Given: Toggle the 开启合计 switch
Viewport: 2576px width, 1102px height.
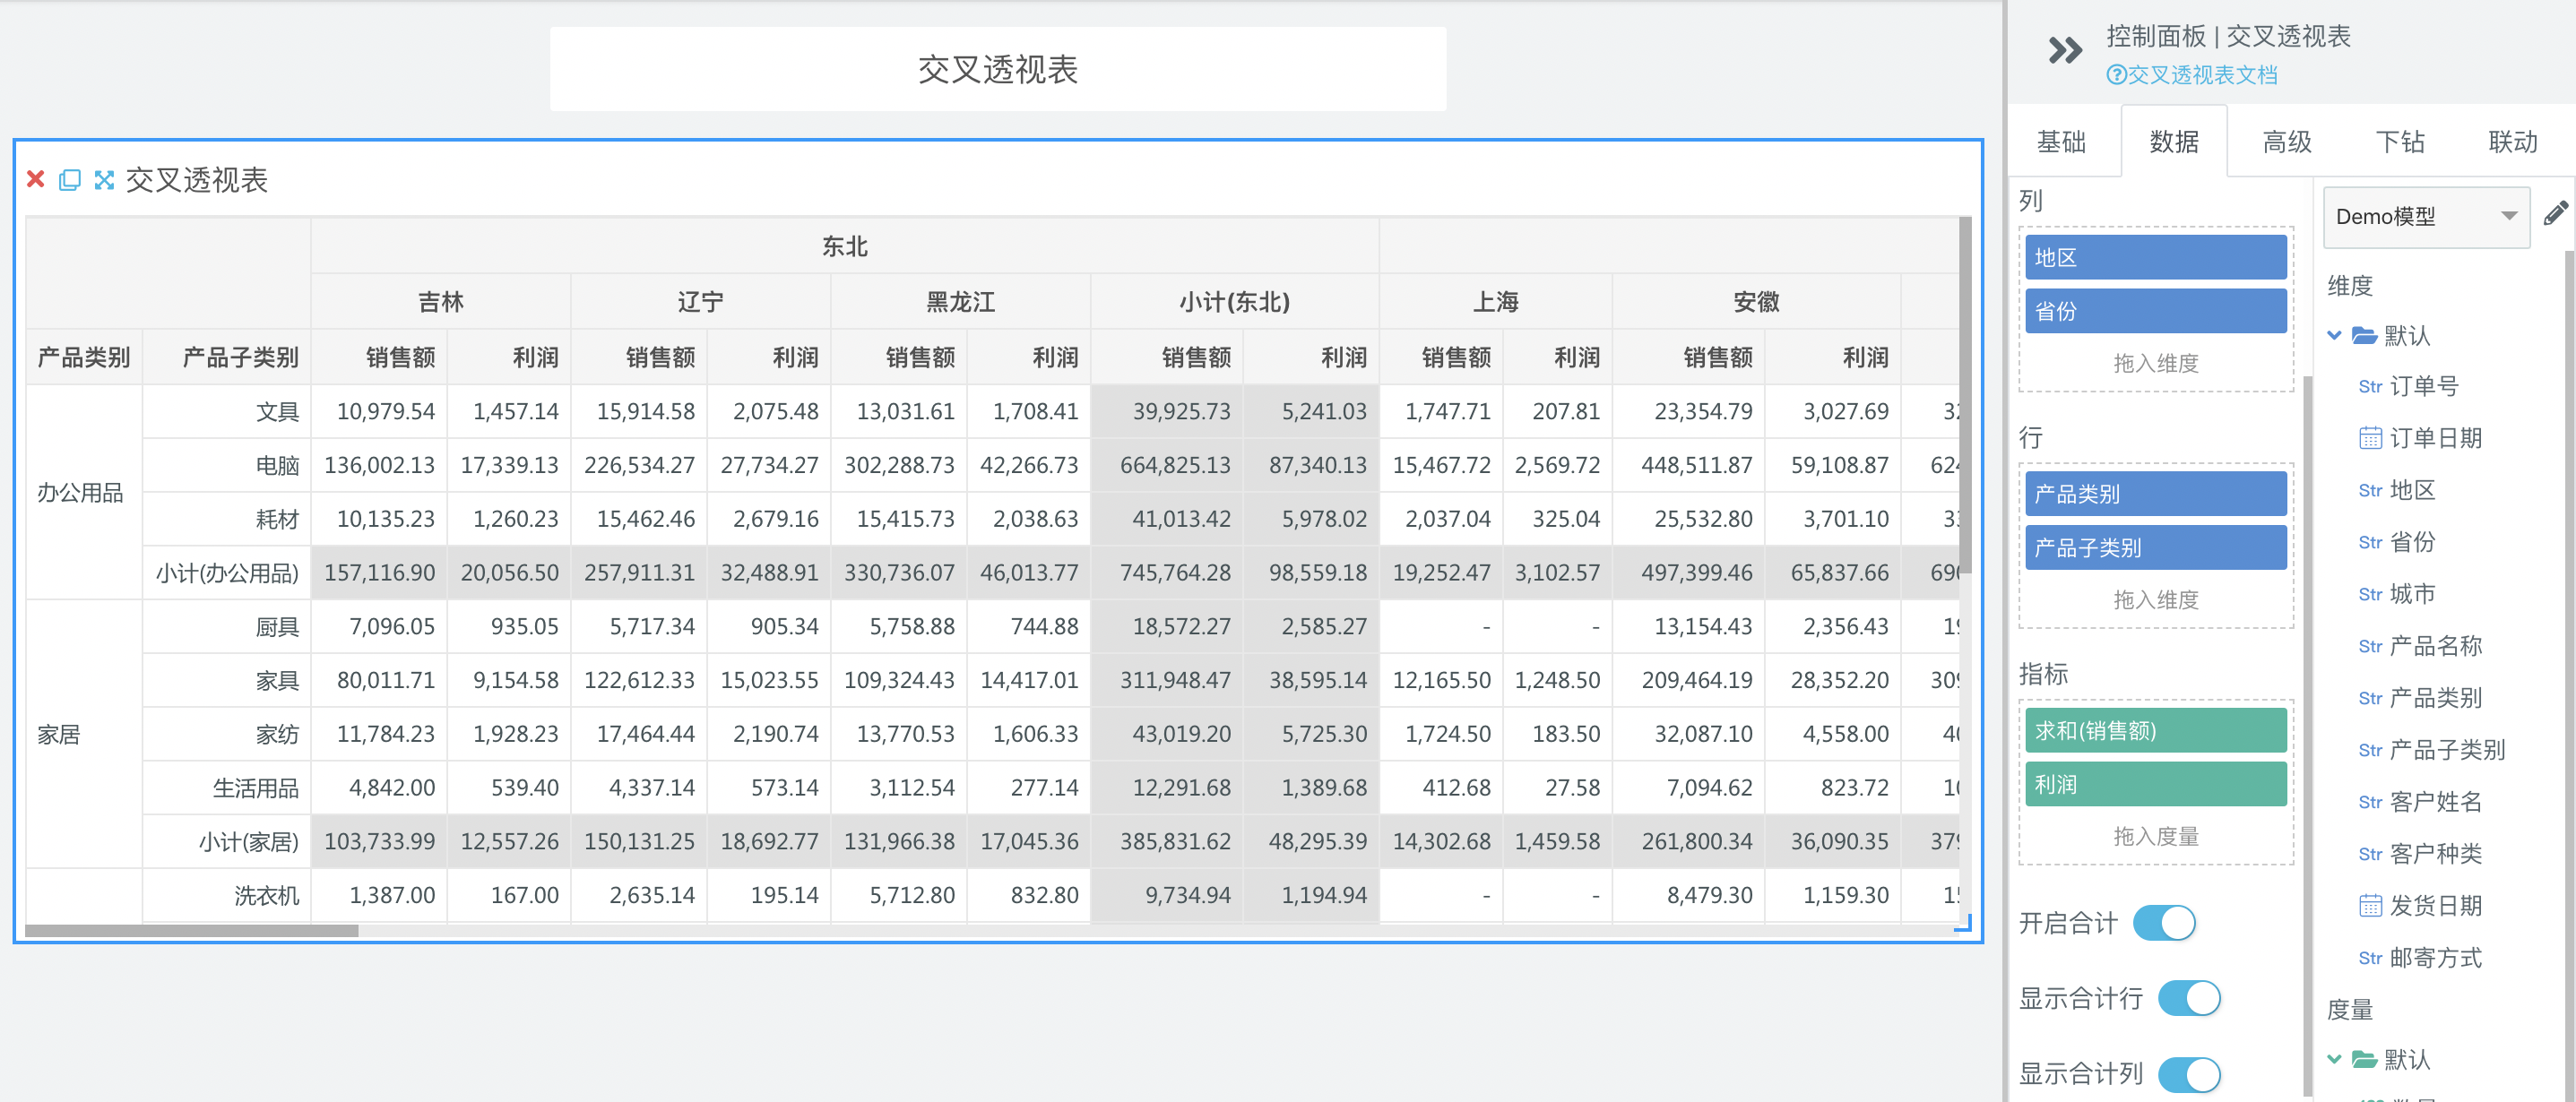Looking at the screenshot, I should (x=2164, y=923).
